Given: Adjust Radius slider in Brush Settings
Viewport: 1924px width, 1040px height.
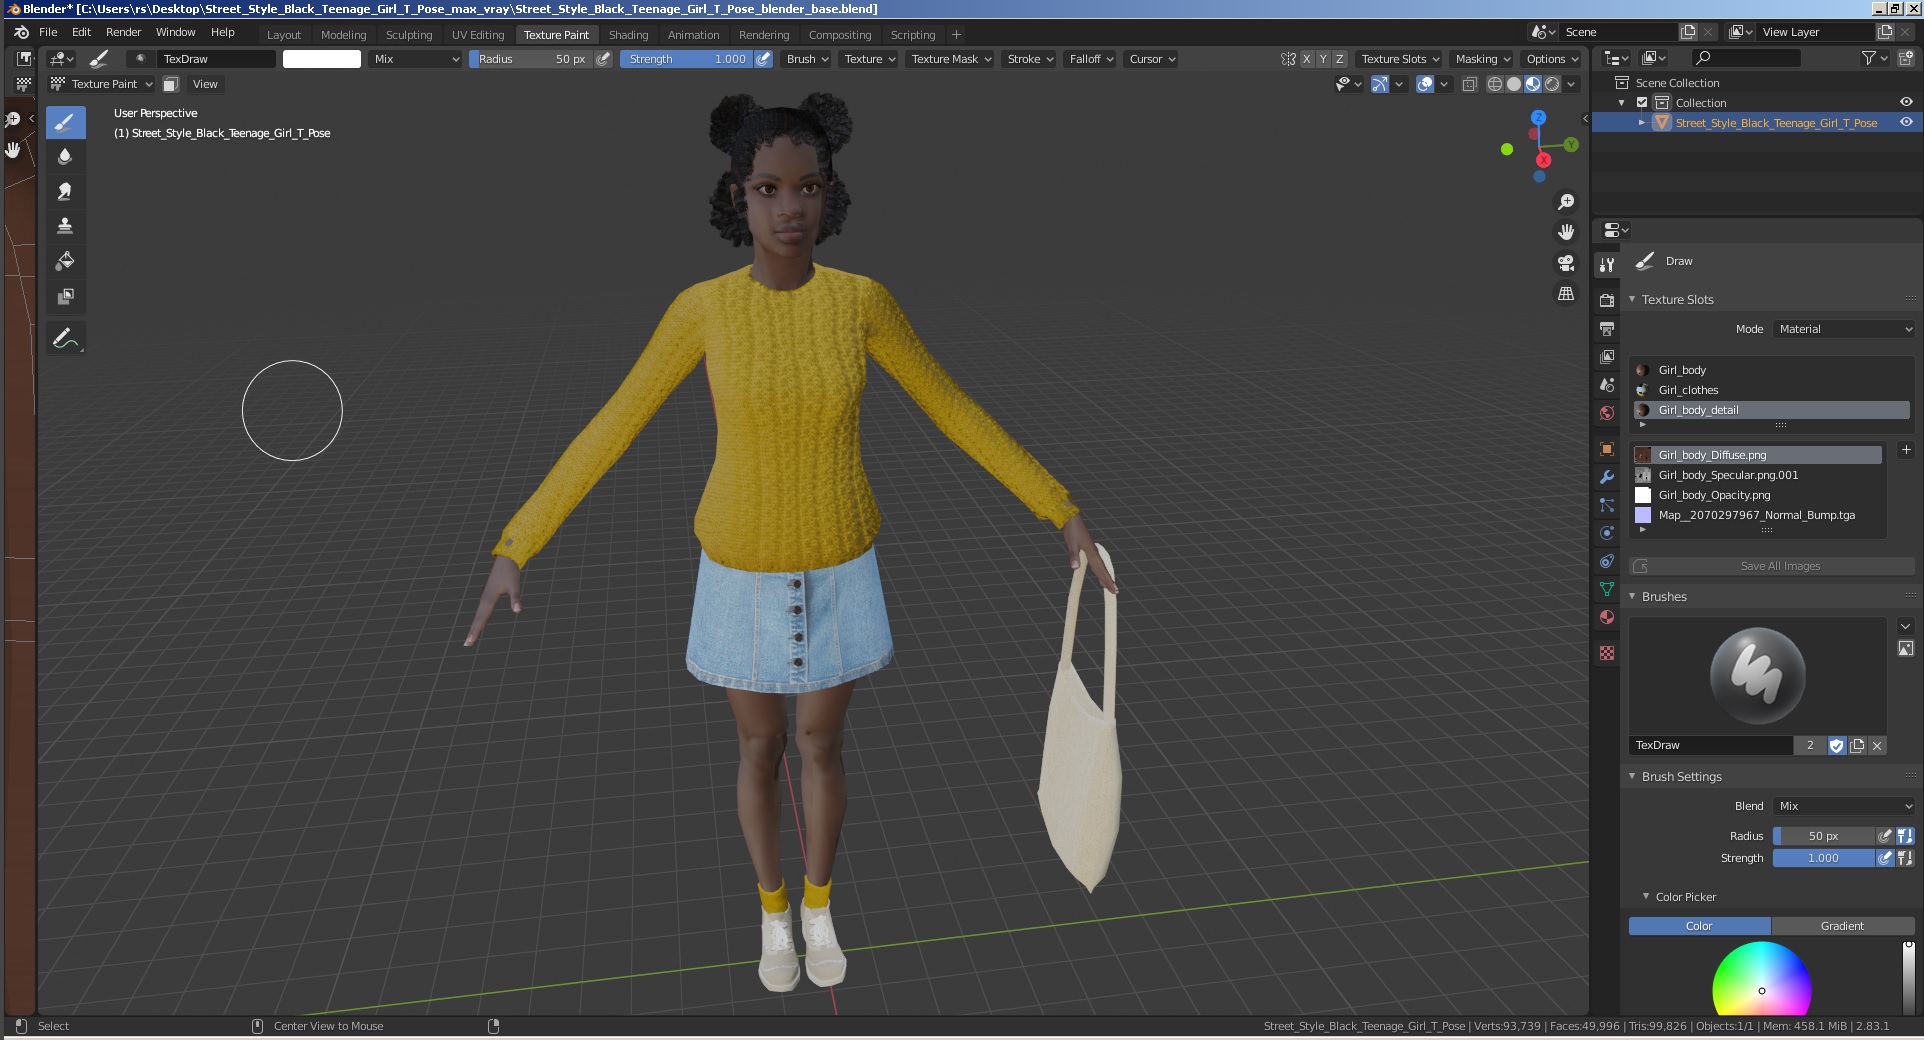Looking at the screenshot, I should (1823, 836).
